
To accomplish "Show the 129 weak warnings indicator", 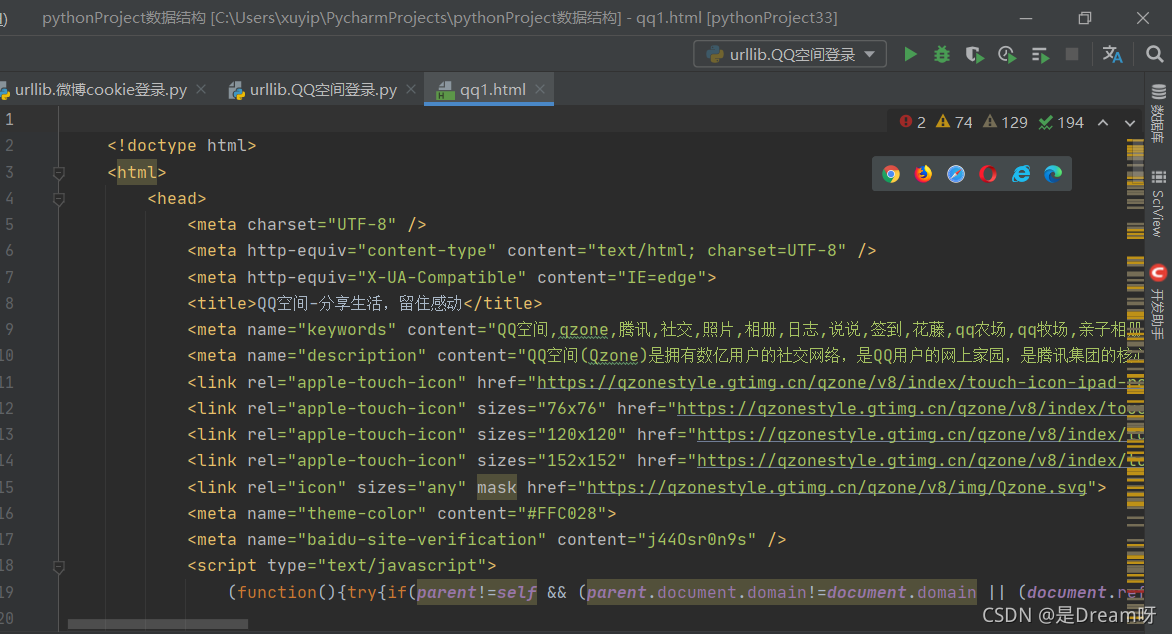I will [1005, 122].
